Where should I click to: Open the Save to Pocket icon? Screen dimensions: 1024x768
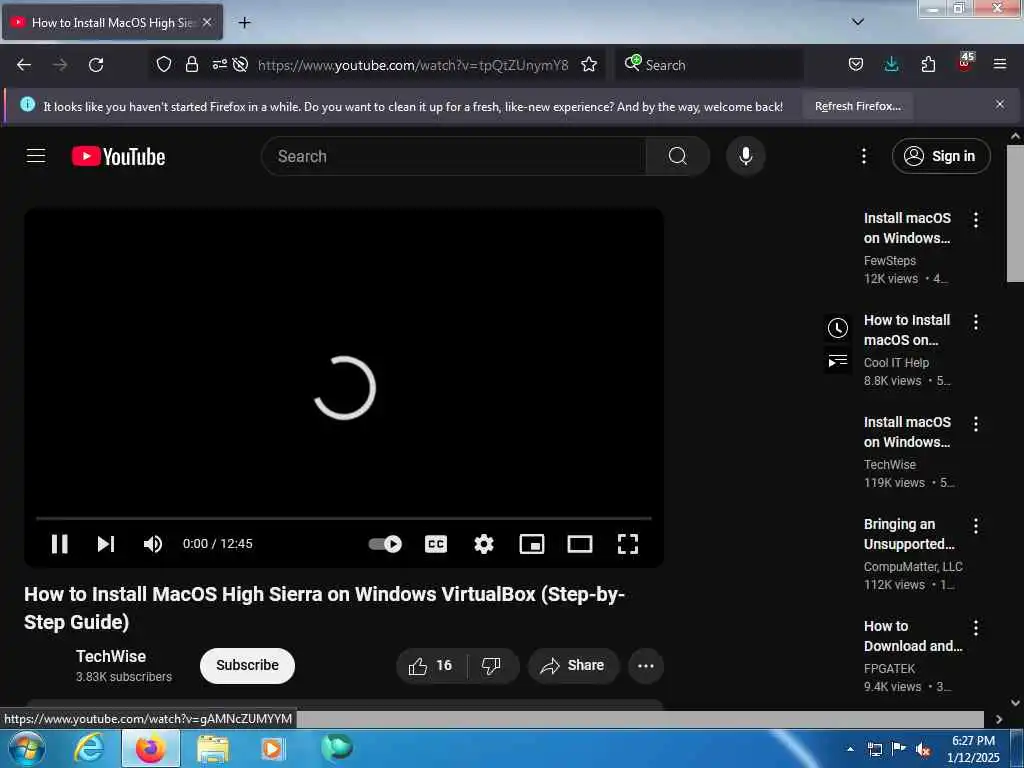click(856, 64)
